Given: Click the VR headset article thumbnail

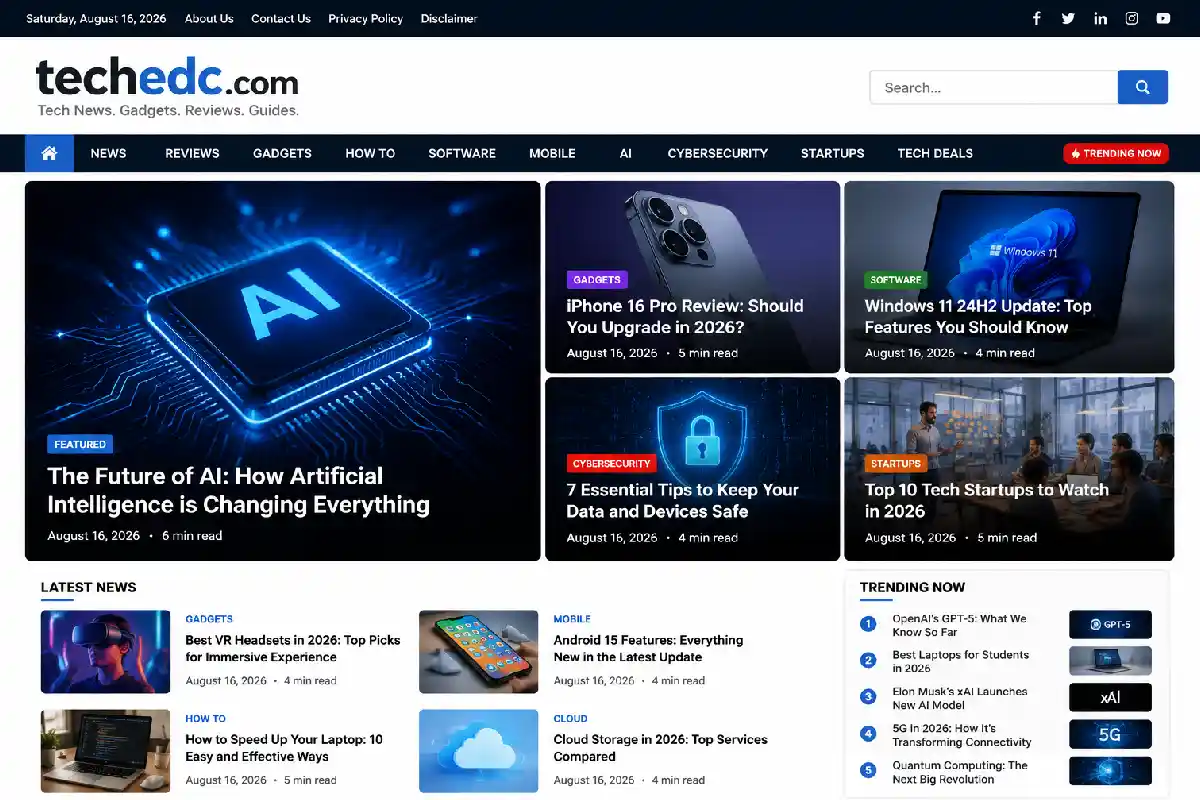Looking at the screenshot, I should tap(105, 652).
